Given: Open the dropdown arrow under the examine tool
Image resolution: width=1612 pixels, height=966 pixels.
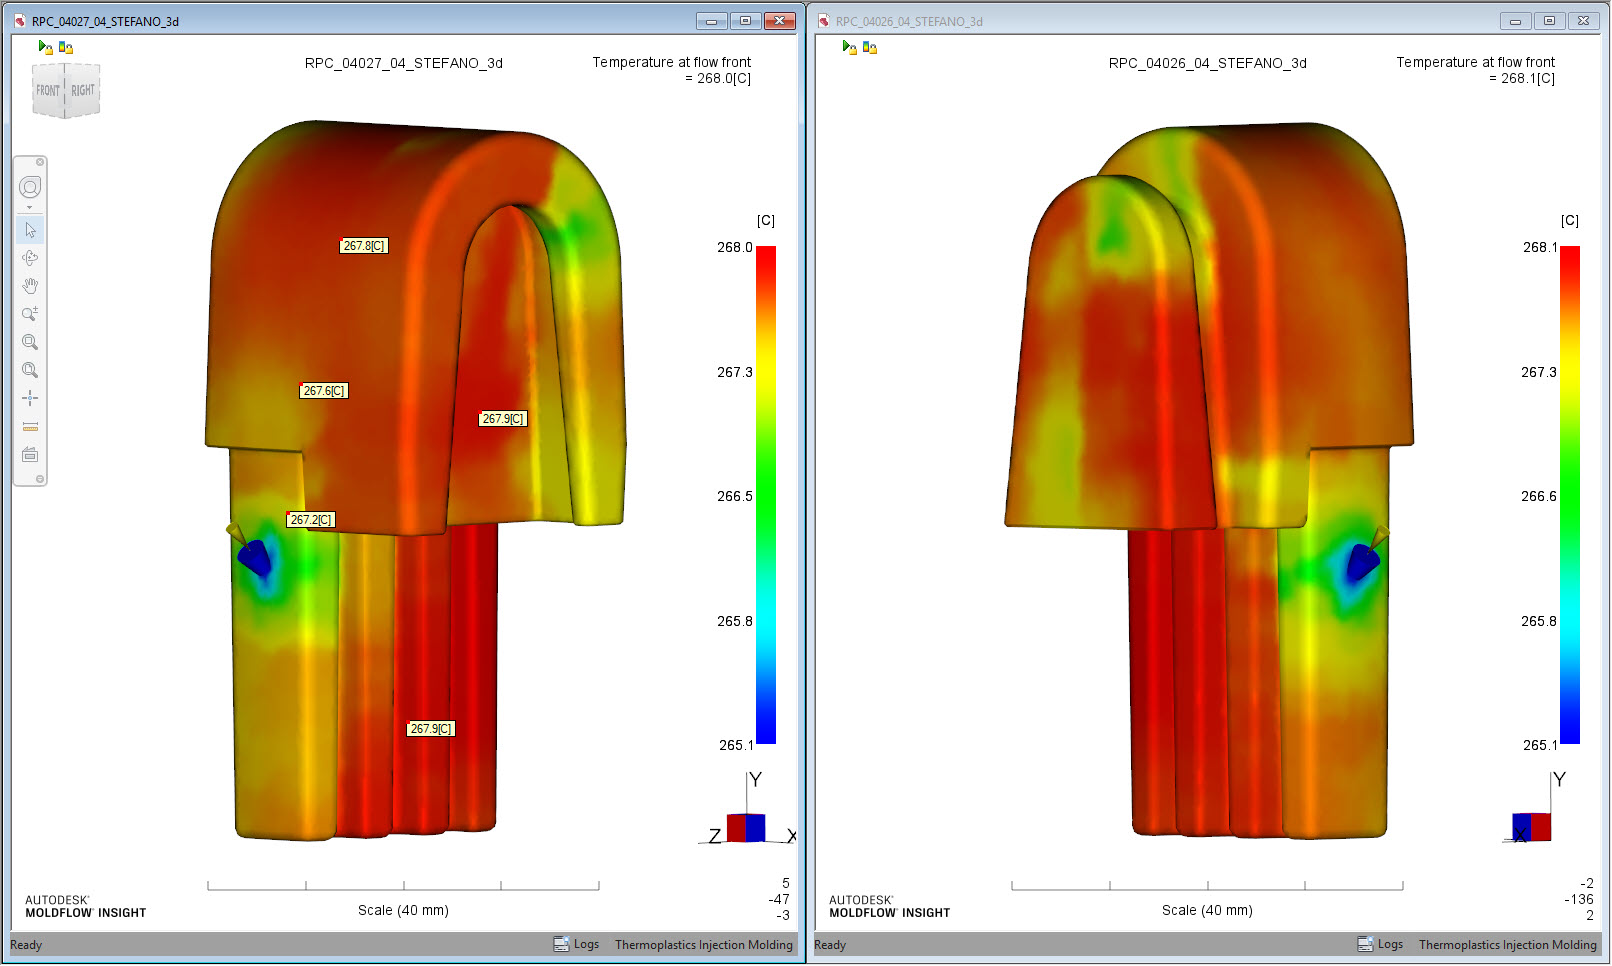Looking at the screenshot, I should tap(30, 207).
